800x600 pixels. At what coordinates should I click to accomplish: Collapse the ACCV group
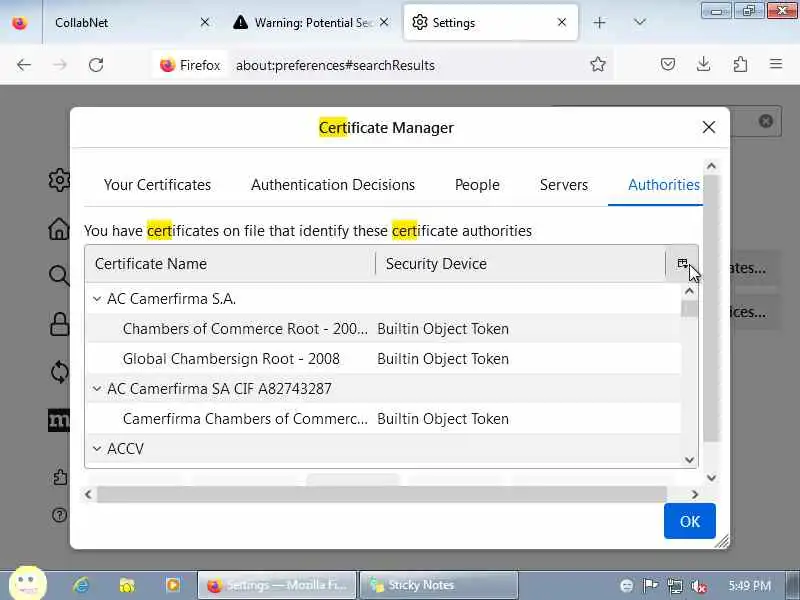coord(97,449)
